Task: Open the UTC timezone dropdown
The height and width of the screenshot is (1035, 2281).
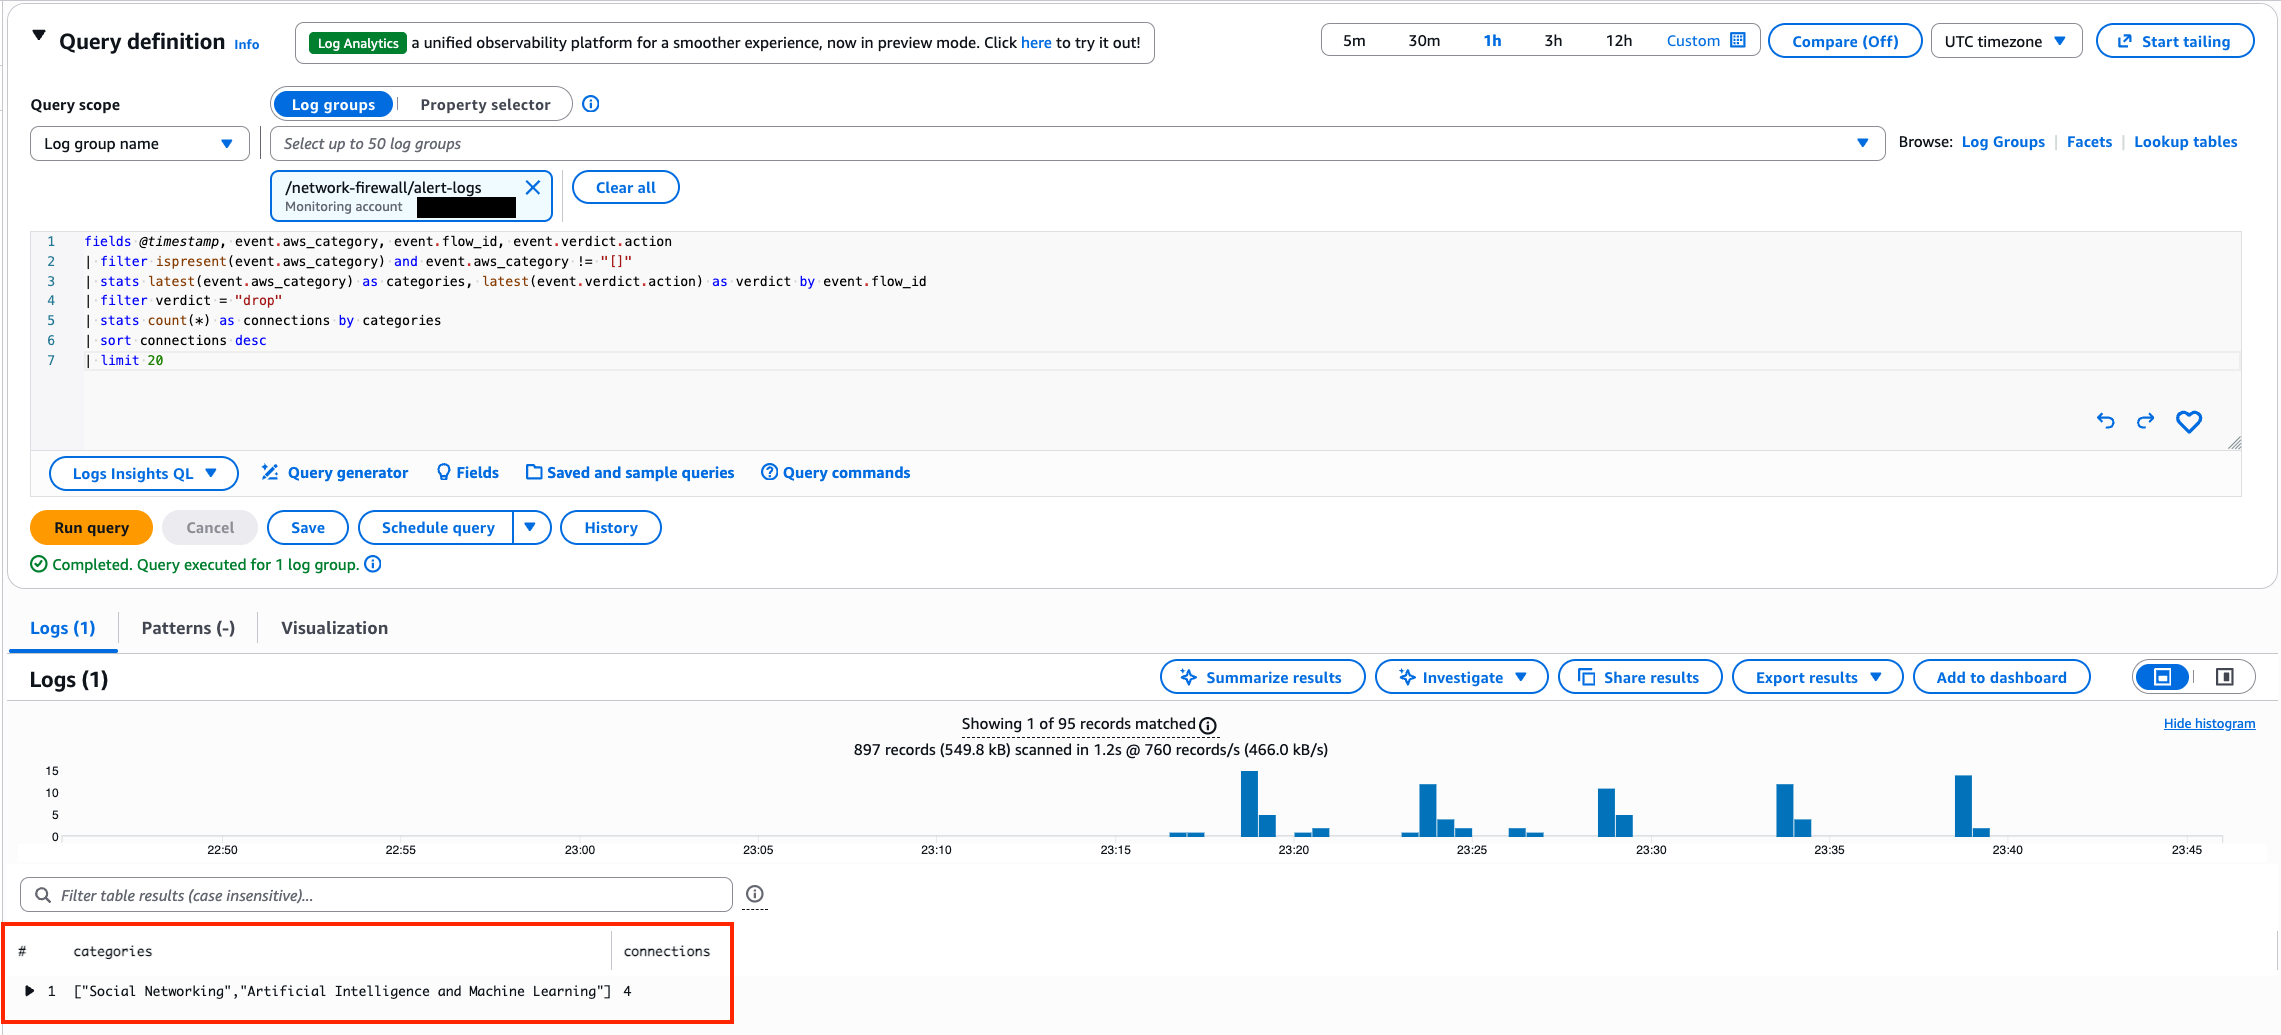Action: coord(2006,41)
